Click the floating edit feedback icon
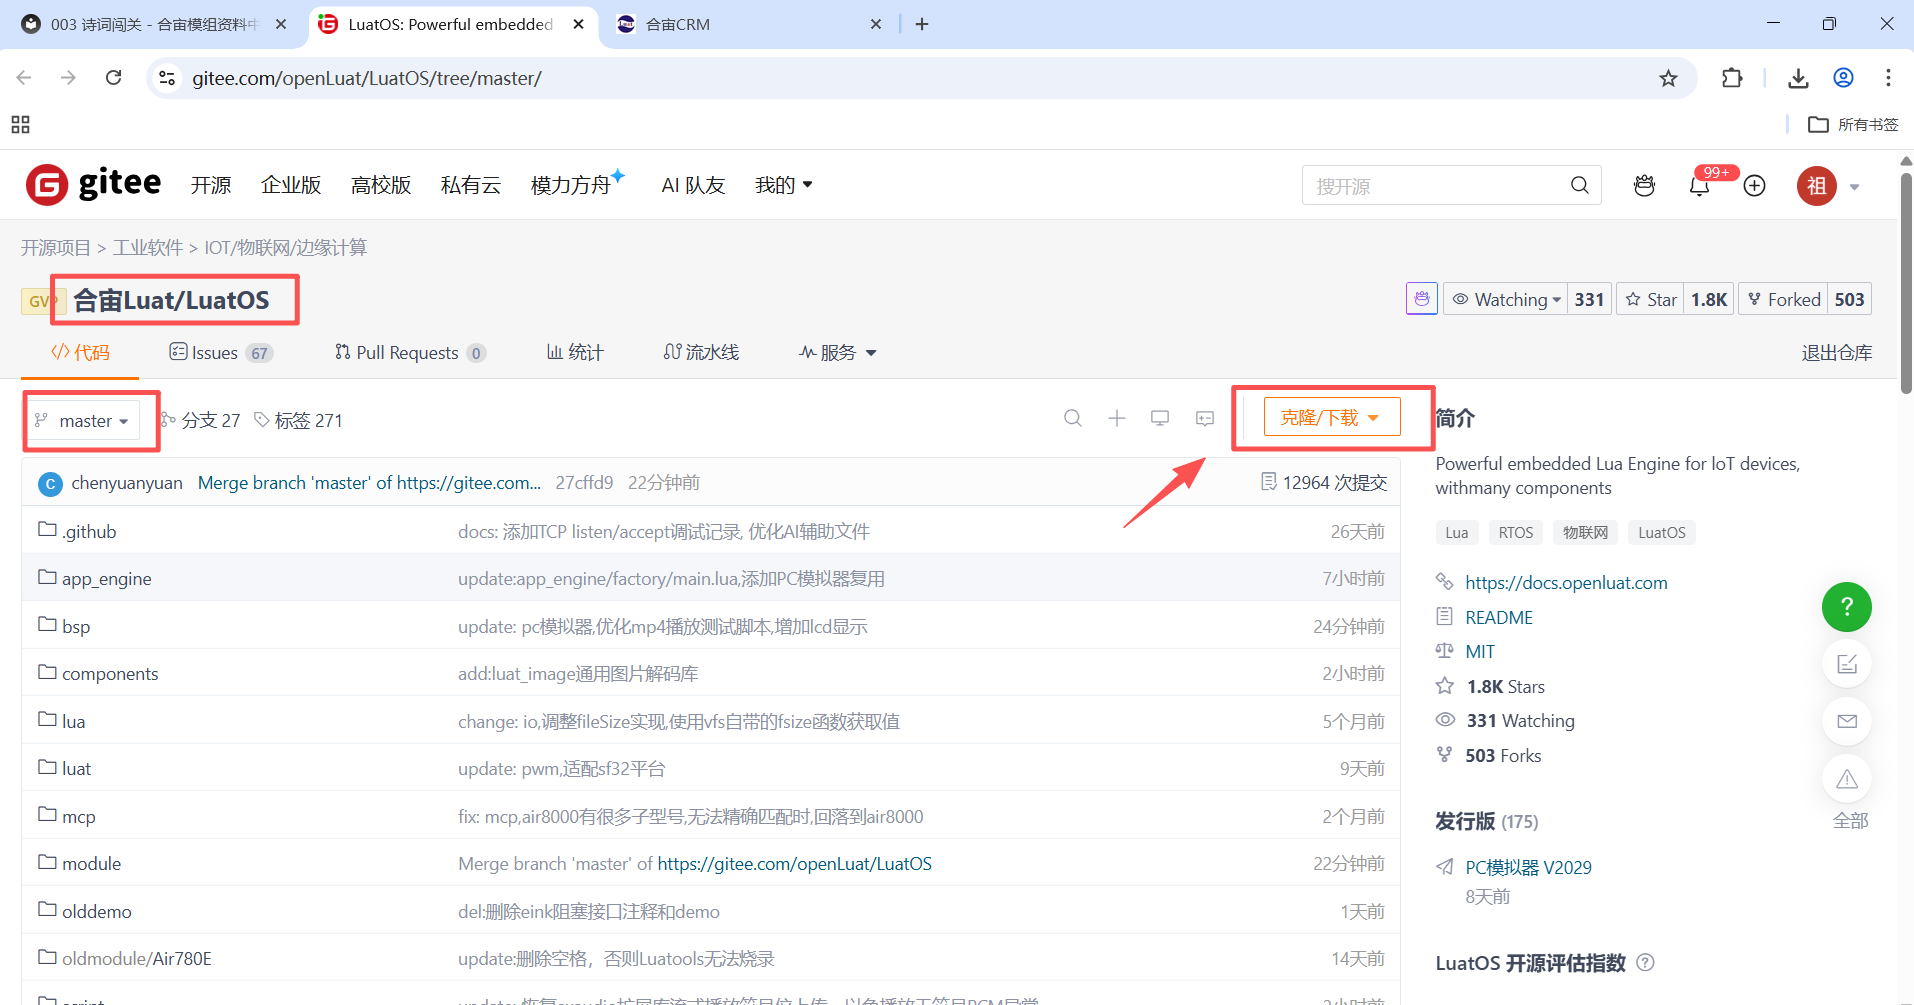Image resolution: width=1914 pixels, height=1005 pixels. (x=1846, y=664)
